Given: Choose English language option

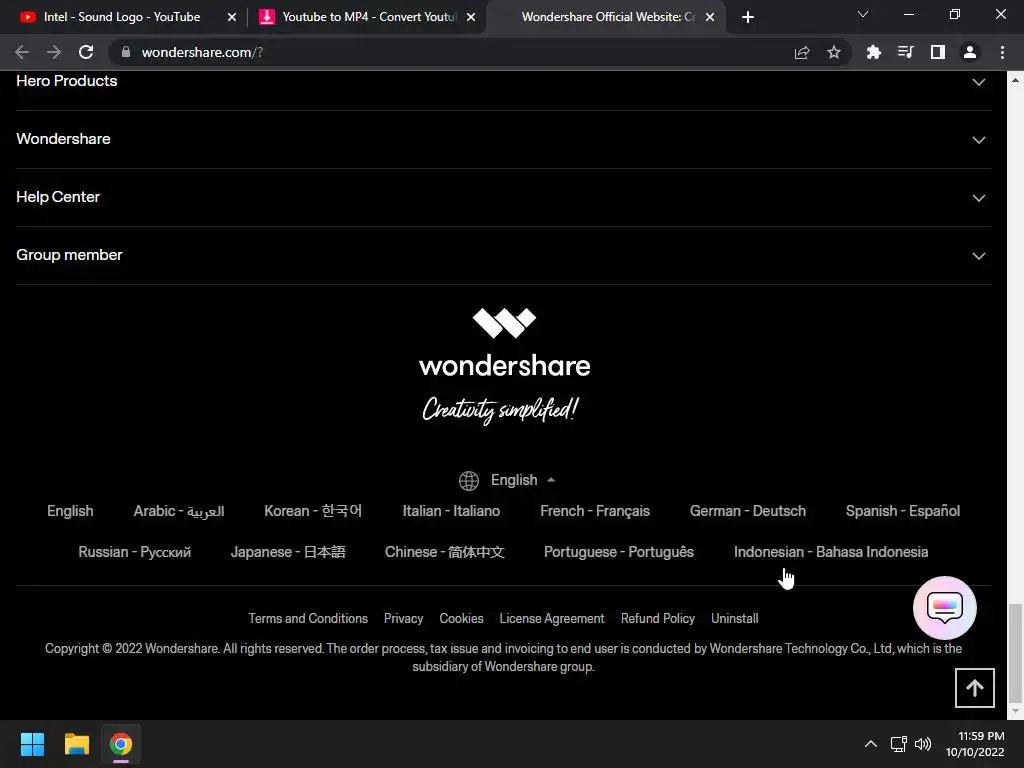Looking at the screenshot, I should (x=70, y=511).
